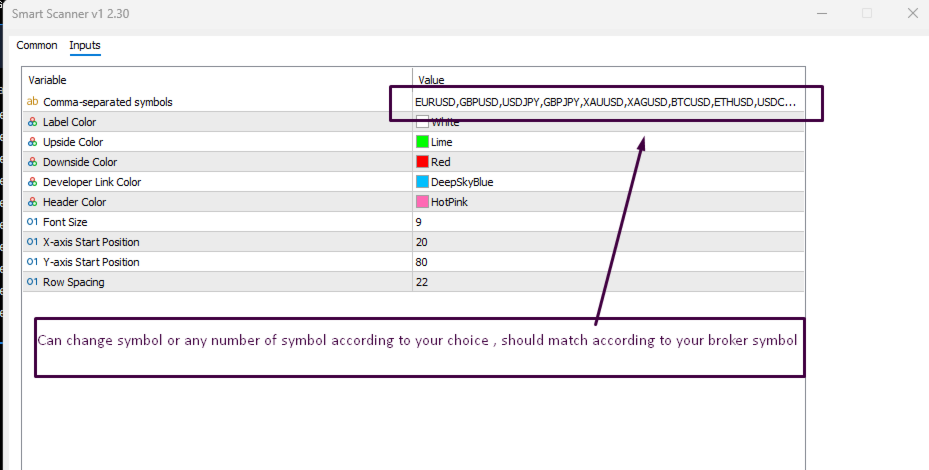Click the HotPink value text
Image resolution: width=929 pixels, height=470 pixels.
(450, 202)
